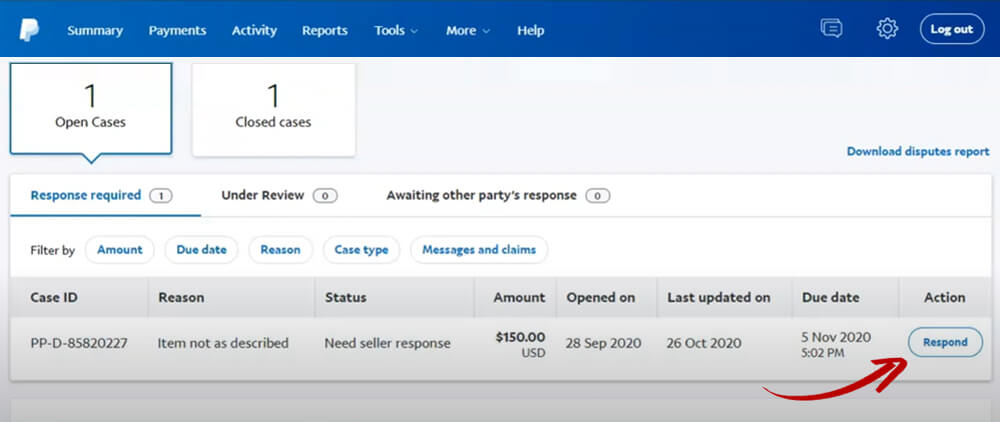The width and height of the screenshot is (1000, 422).
Task: Open the Case type filter
Action: pyautogui.click(x=362, y=250)
